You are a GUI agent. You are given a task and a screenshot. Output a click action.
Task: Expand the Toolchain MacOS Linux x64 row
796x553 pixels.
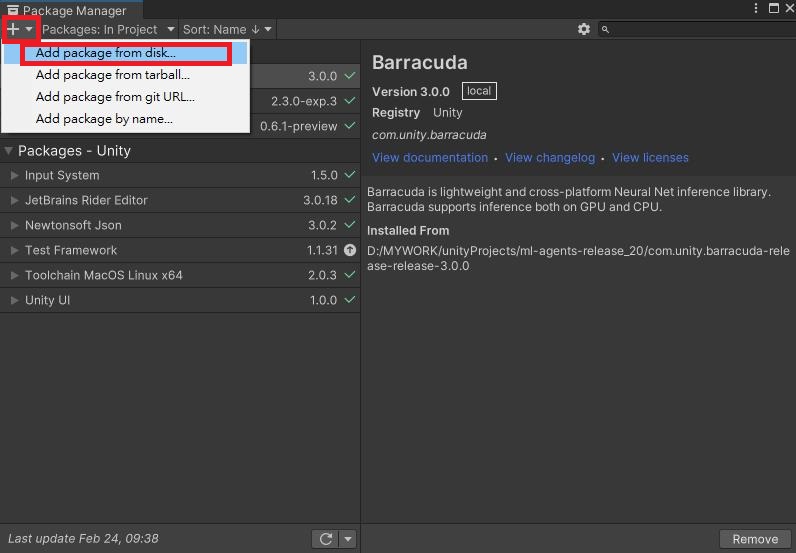point(14,275)
